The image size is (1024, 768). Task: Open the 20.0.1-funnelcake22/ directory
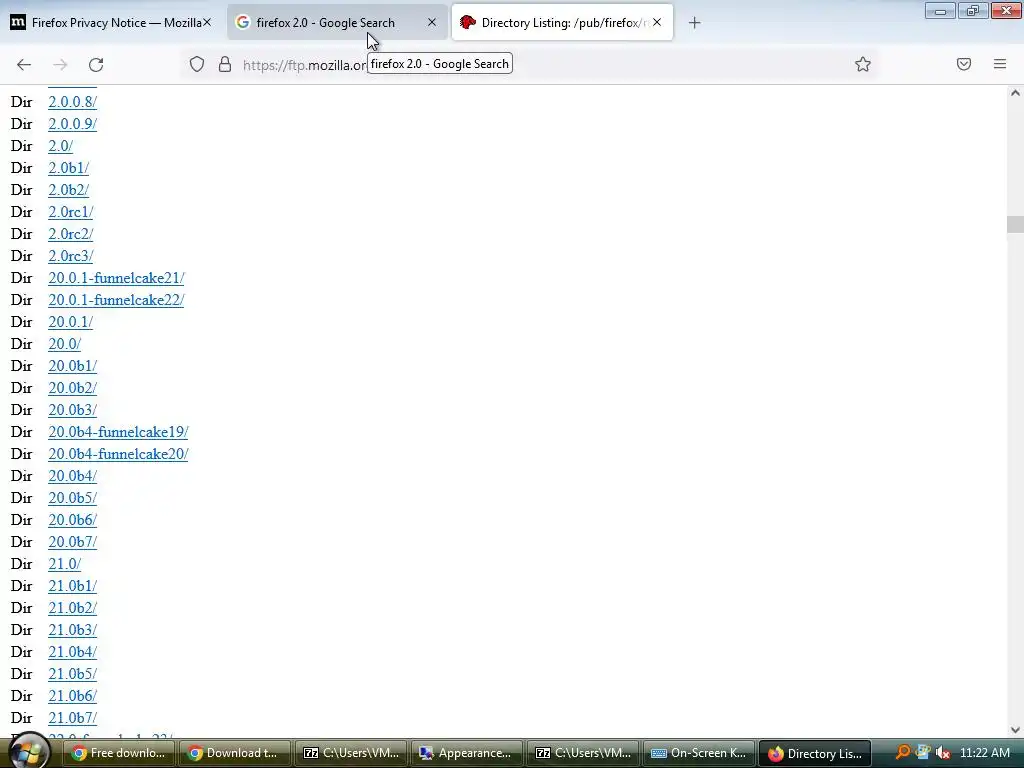(116, 300)
